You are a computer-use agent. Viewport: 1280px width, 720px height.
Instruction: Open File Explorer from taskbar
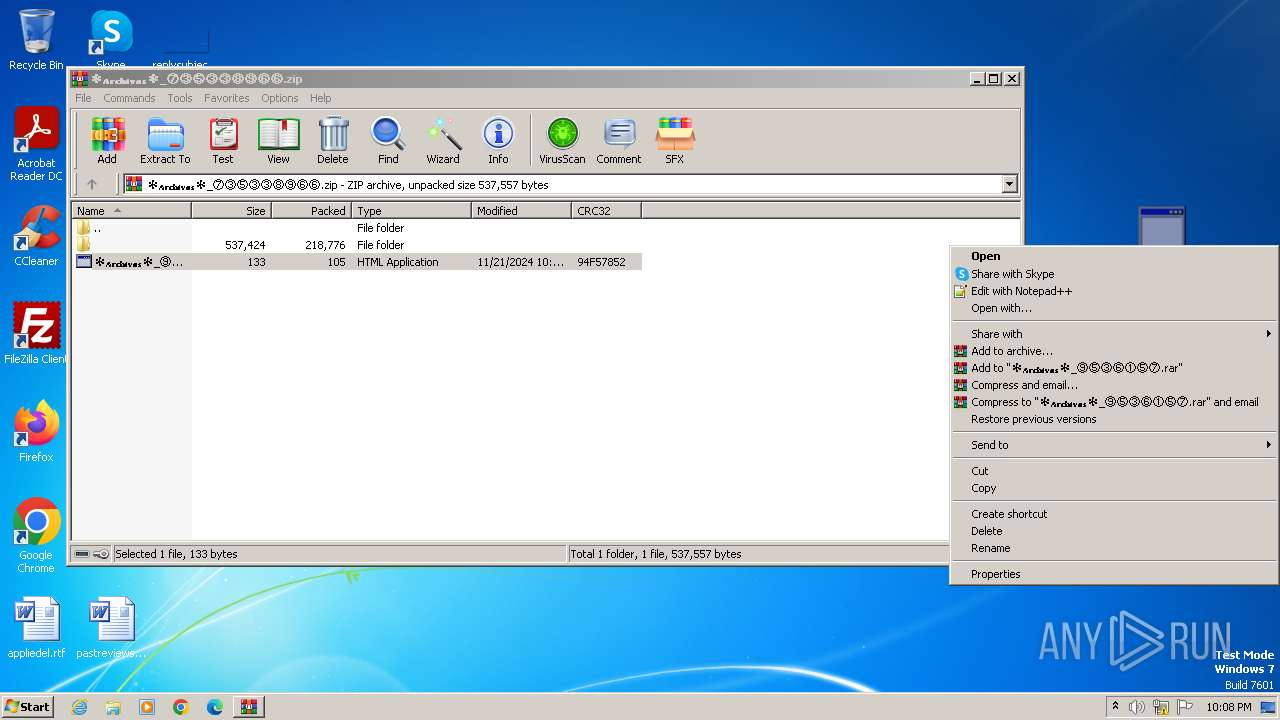tap(113, 707)
